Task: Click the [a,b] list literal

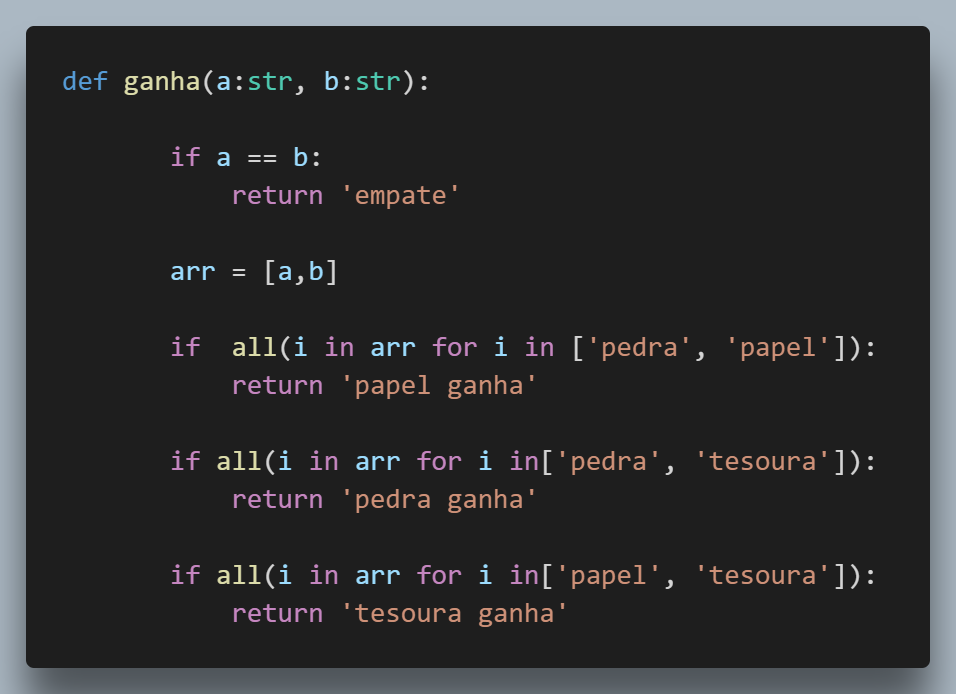Action: (x=301, y=271)
